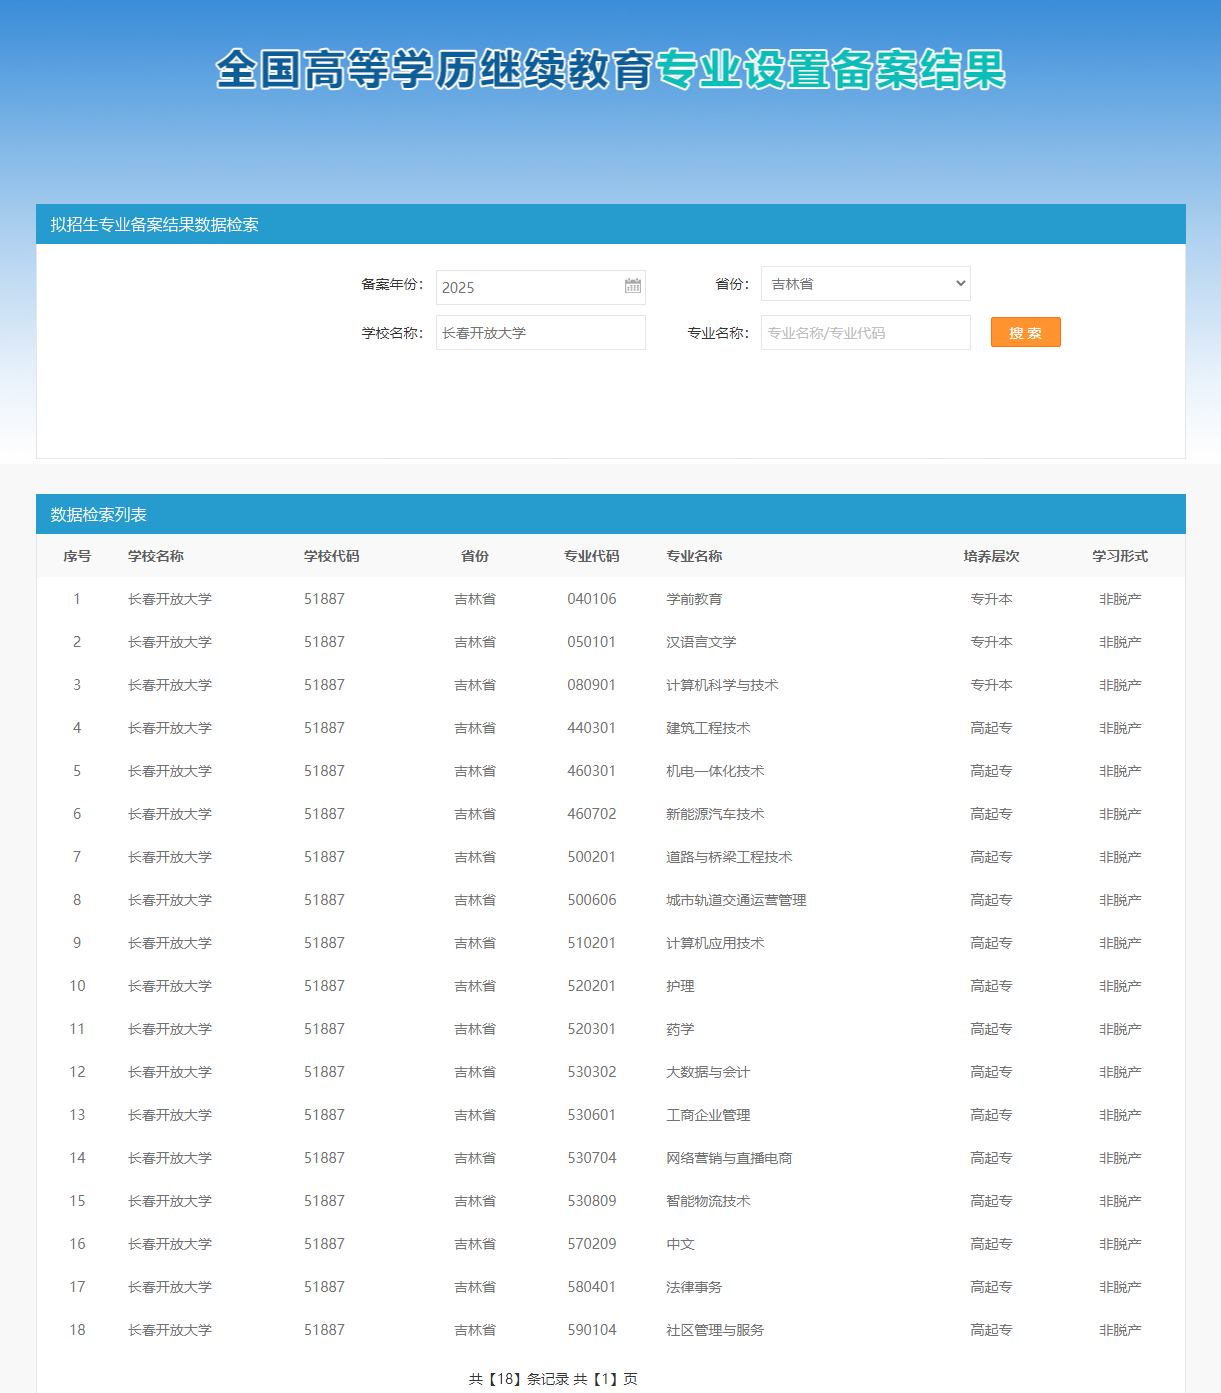1221x1393 pixels.
Task: Click major code 080901
Action: [592, 685]
